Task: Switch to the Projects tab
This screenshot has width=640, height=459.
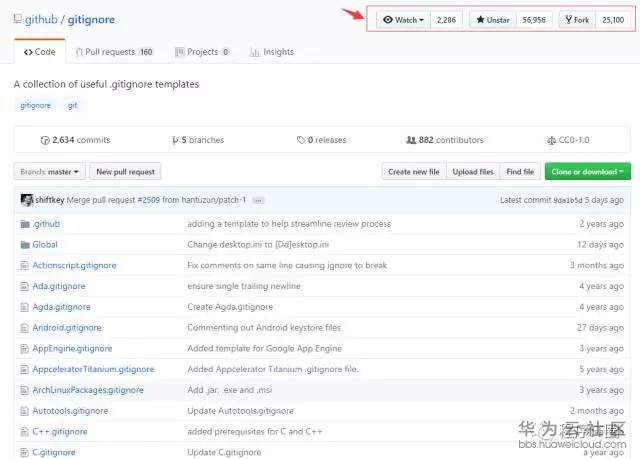Action: tap(202, 52)
